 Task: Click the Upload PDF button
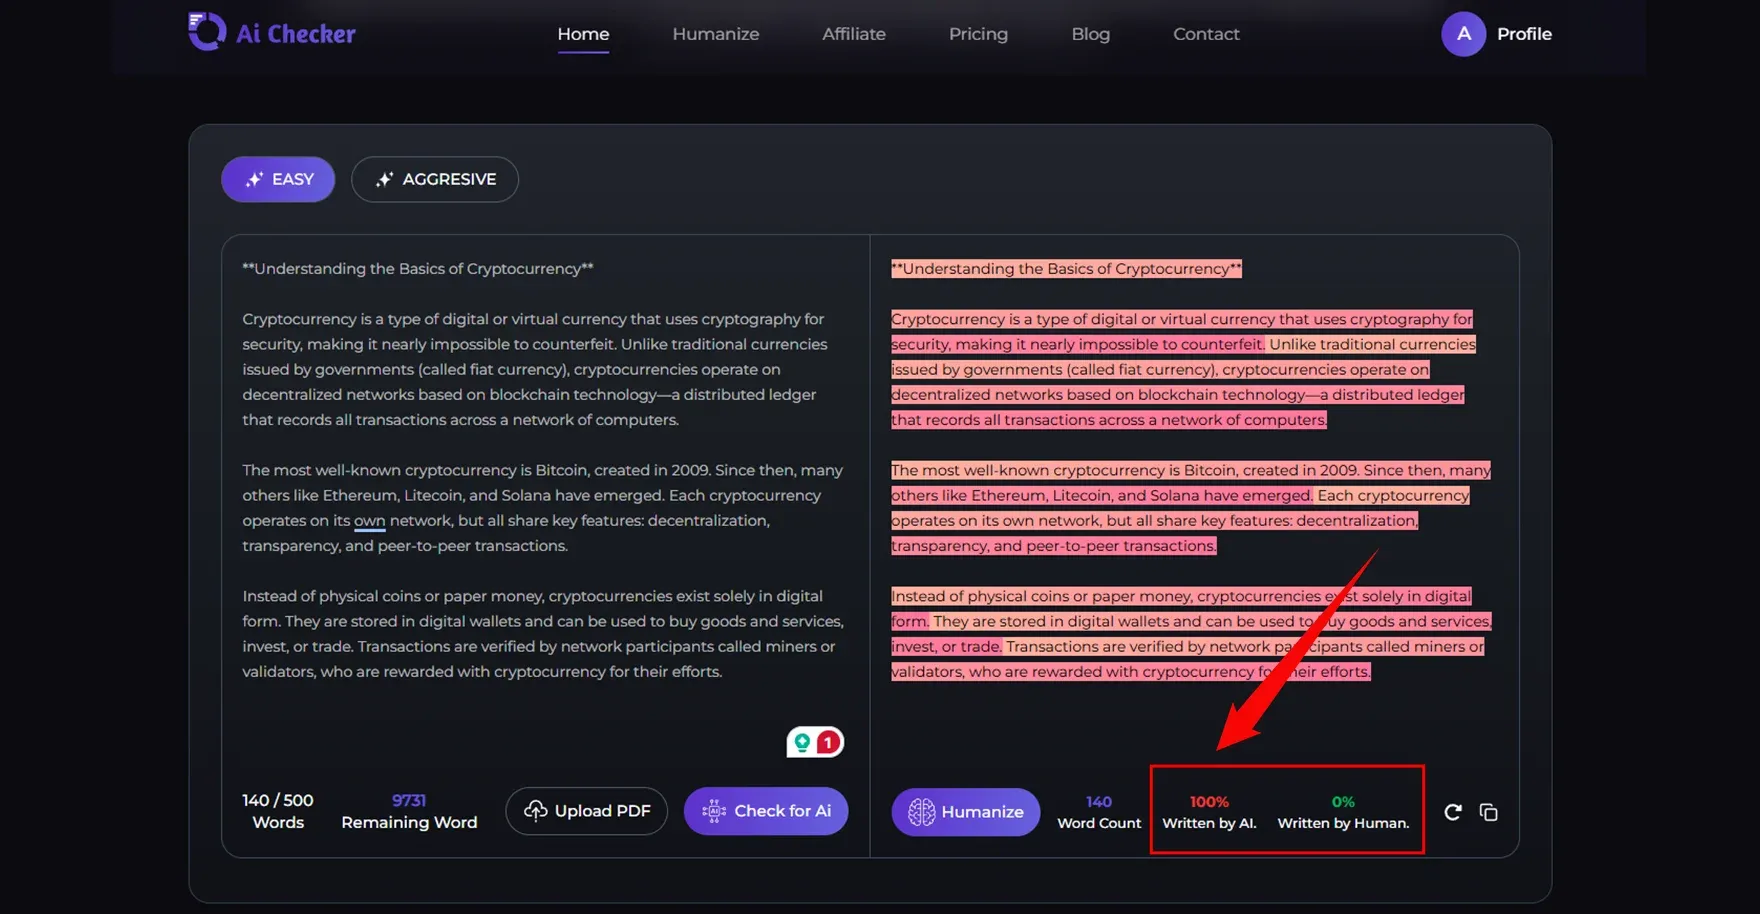pyautogui.click(x=586, y=811)
